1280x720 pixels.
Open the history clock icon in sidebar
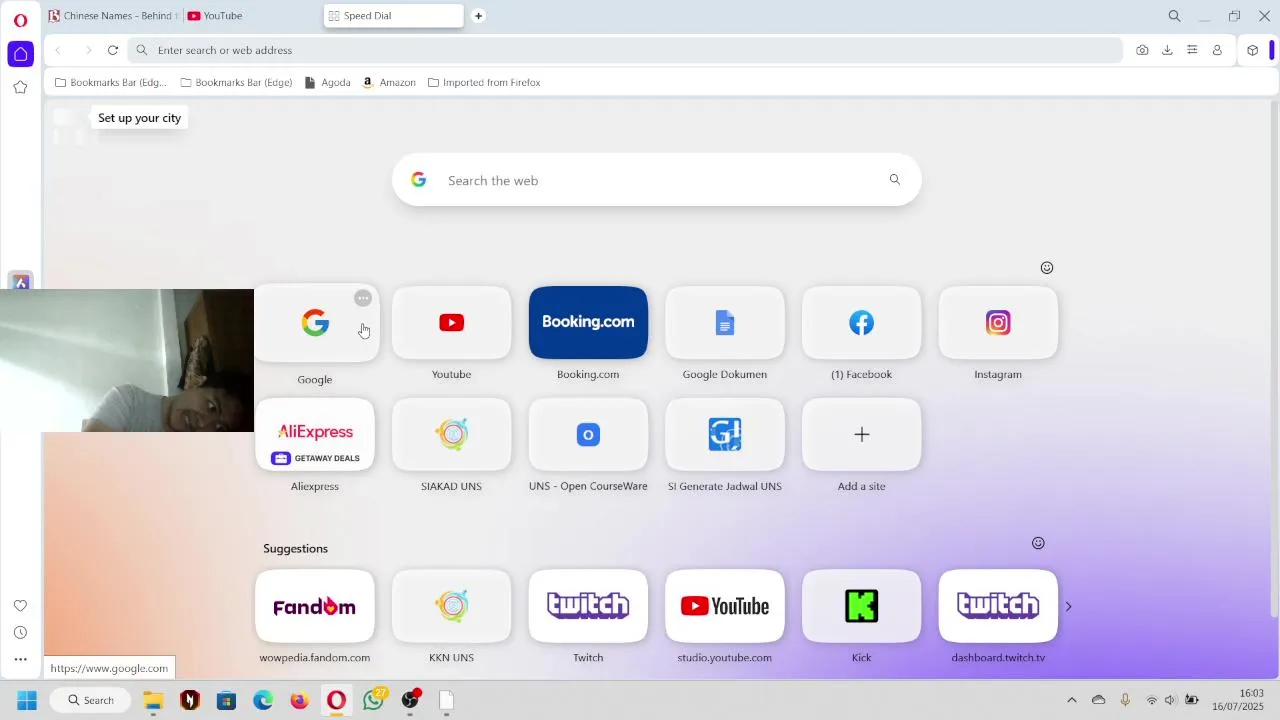click(20, 633)
